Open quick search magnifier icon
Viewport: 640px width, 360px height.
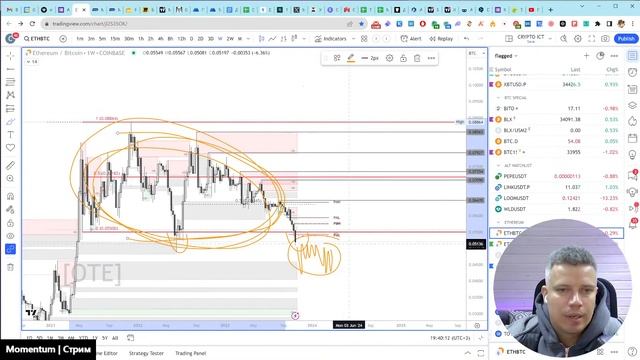pyautogui.click(x=563, y=38)
